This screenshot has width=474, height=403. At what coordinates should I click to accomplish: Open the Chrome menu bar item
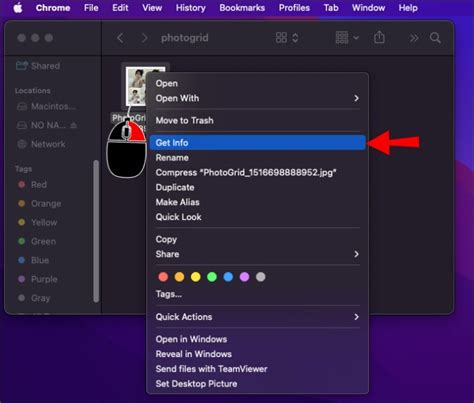coord(53,8)
